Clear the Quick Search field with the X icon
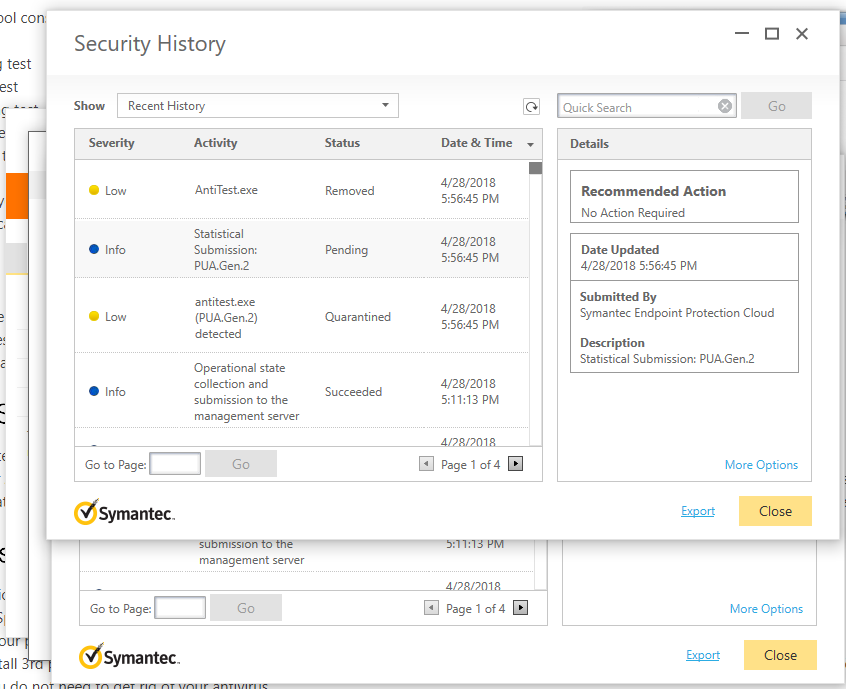Viewport: 846px width, 689px height. point(725,107)
